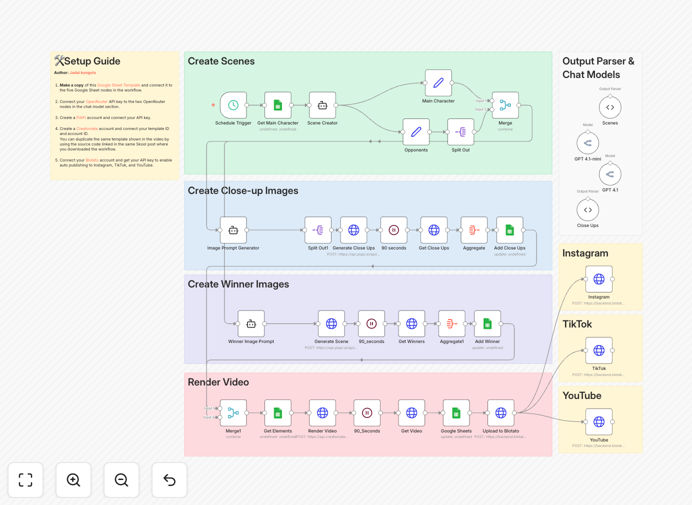The height and width of the screenshot is (505, 692).
Task: Zoom in on the workflow canvas
Action: 73,480
